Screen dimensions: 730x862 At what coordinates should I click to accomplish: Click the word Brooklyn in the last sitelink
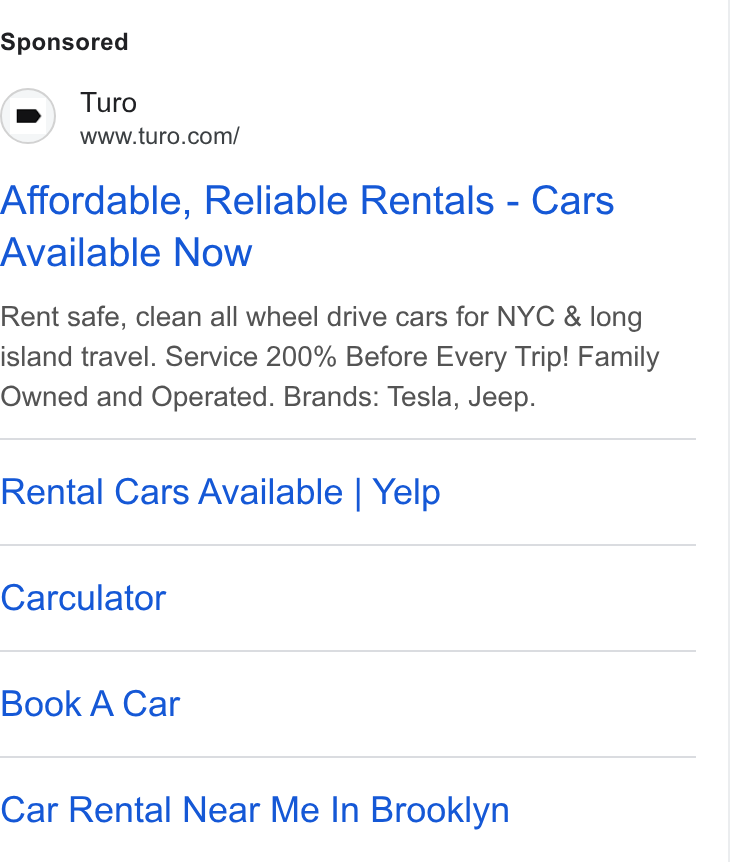pyautogui.click(x=440, y=810)
